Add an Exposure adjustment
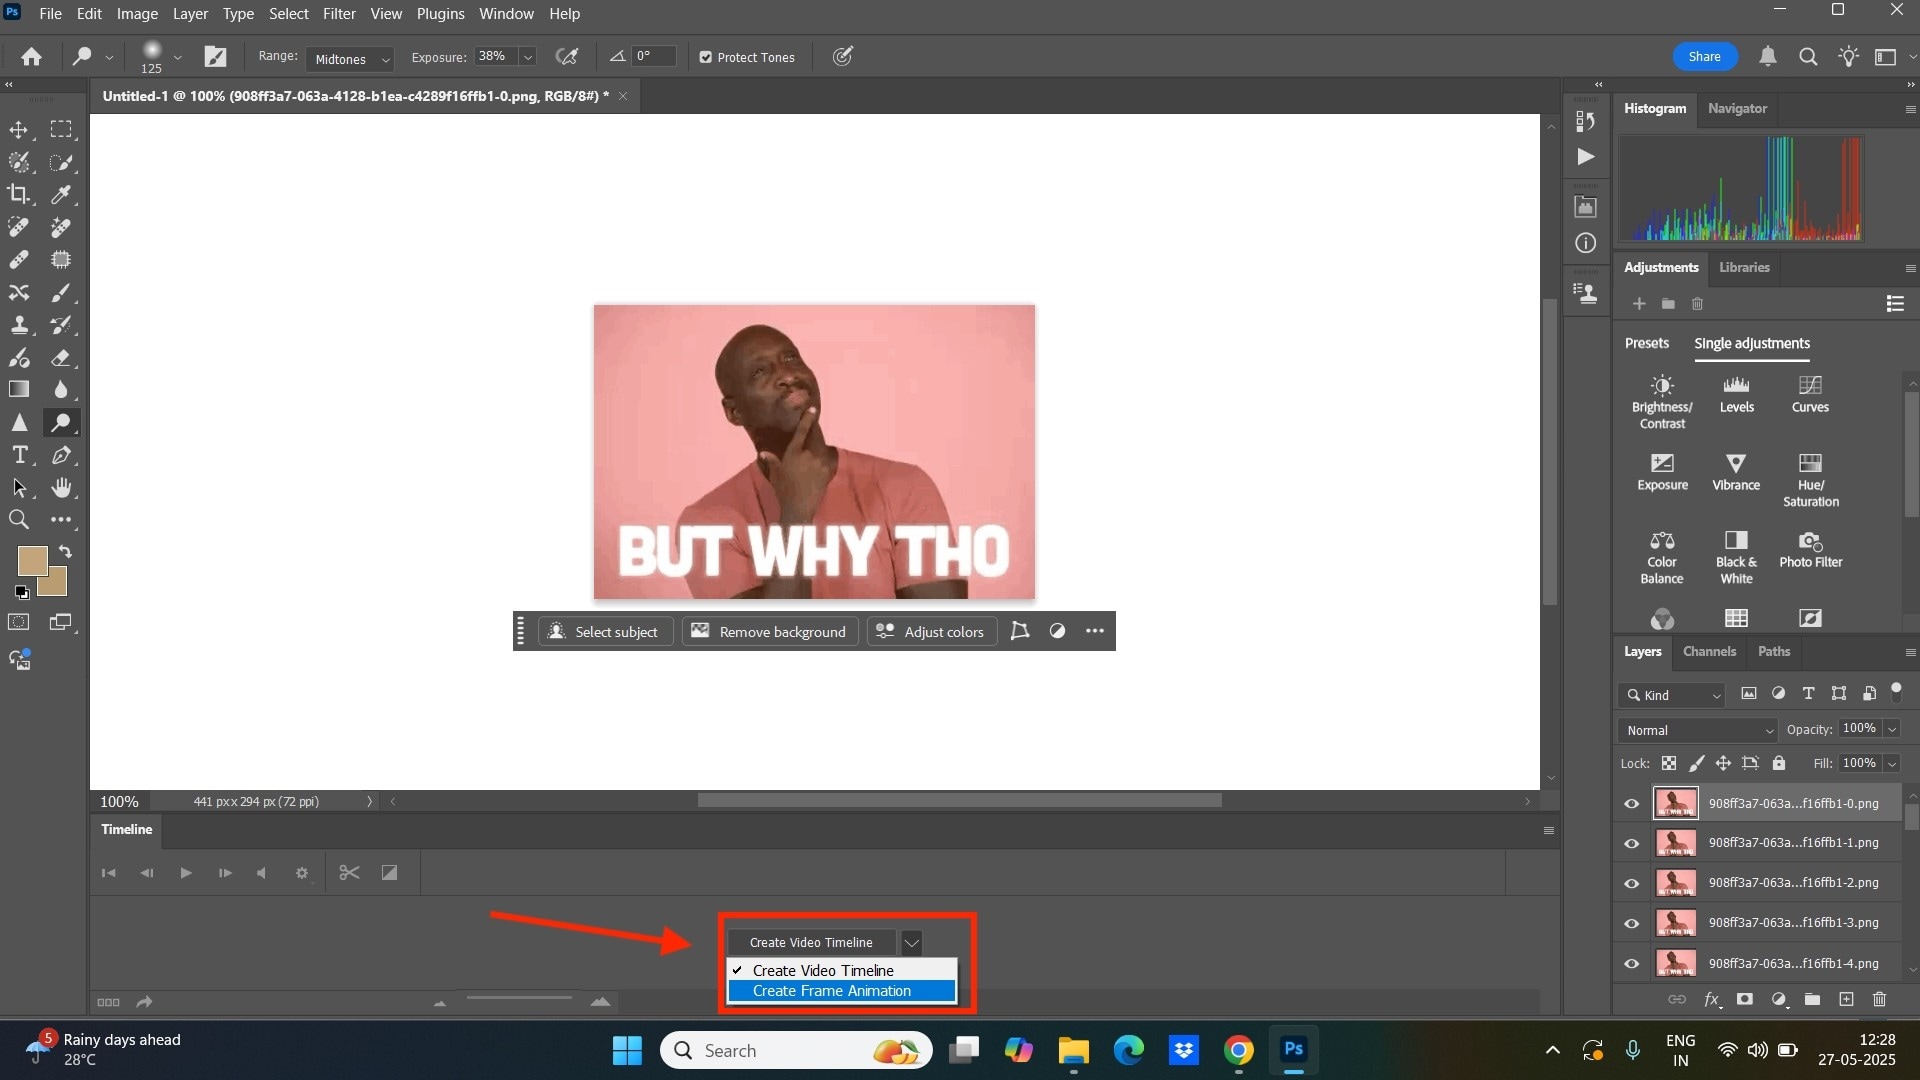This screenshot has height=1080, width=1920. [x=1662, y=472]
